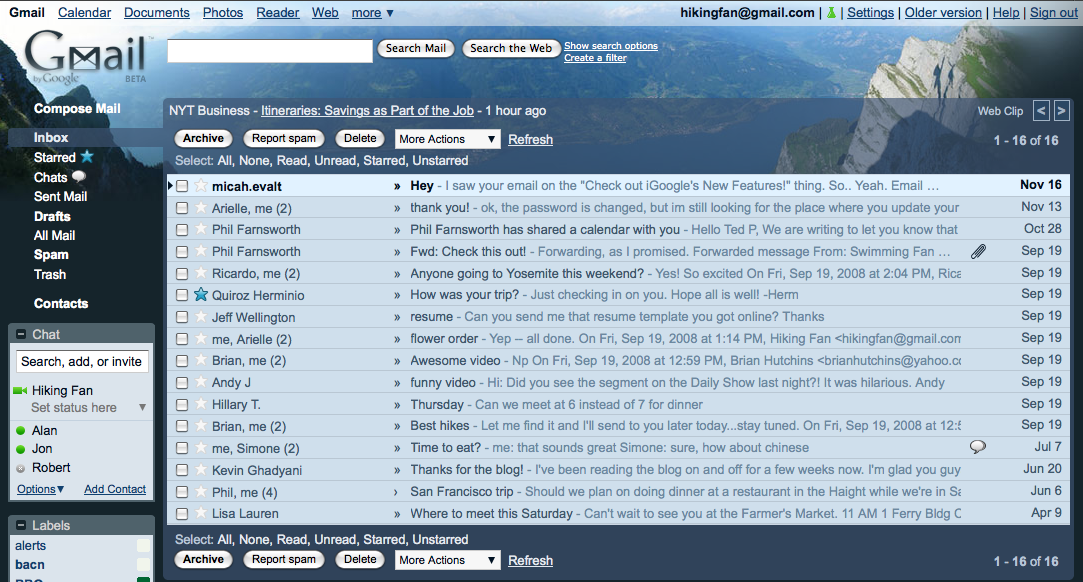Click the Search the Web button
1083x582 pixels.
pyautogui.click(x=511, y=48)
